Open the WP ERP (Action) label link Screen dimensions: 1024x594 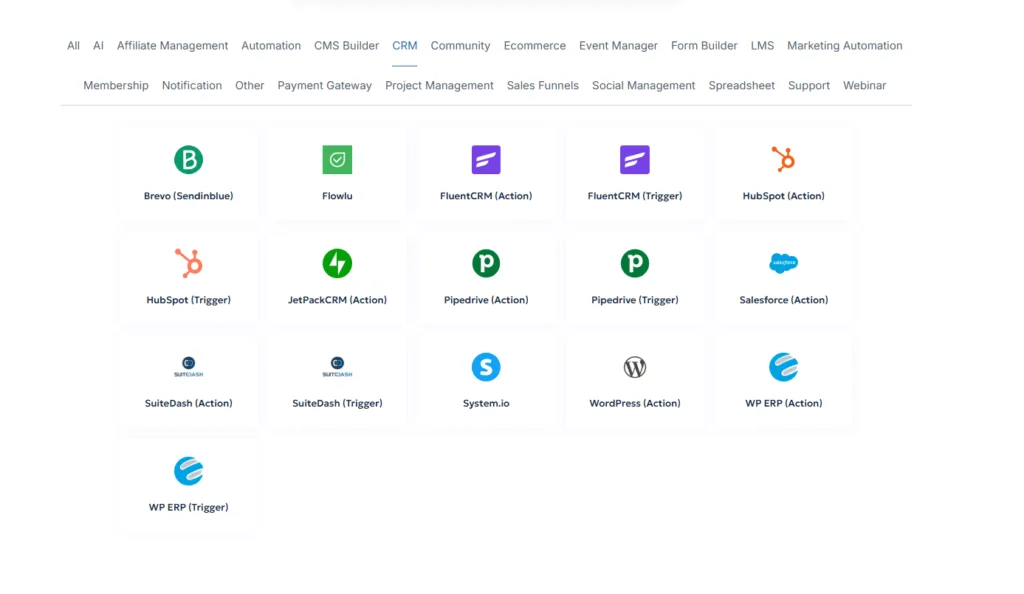coord(784,403)
